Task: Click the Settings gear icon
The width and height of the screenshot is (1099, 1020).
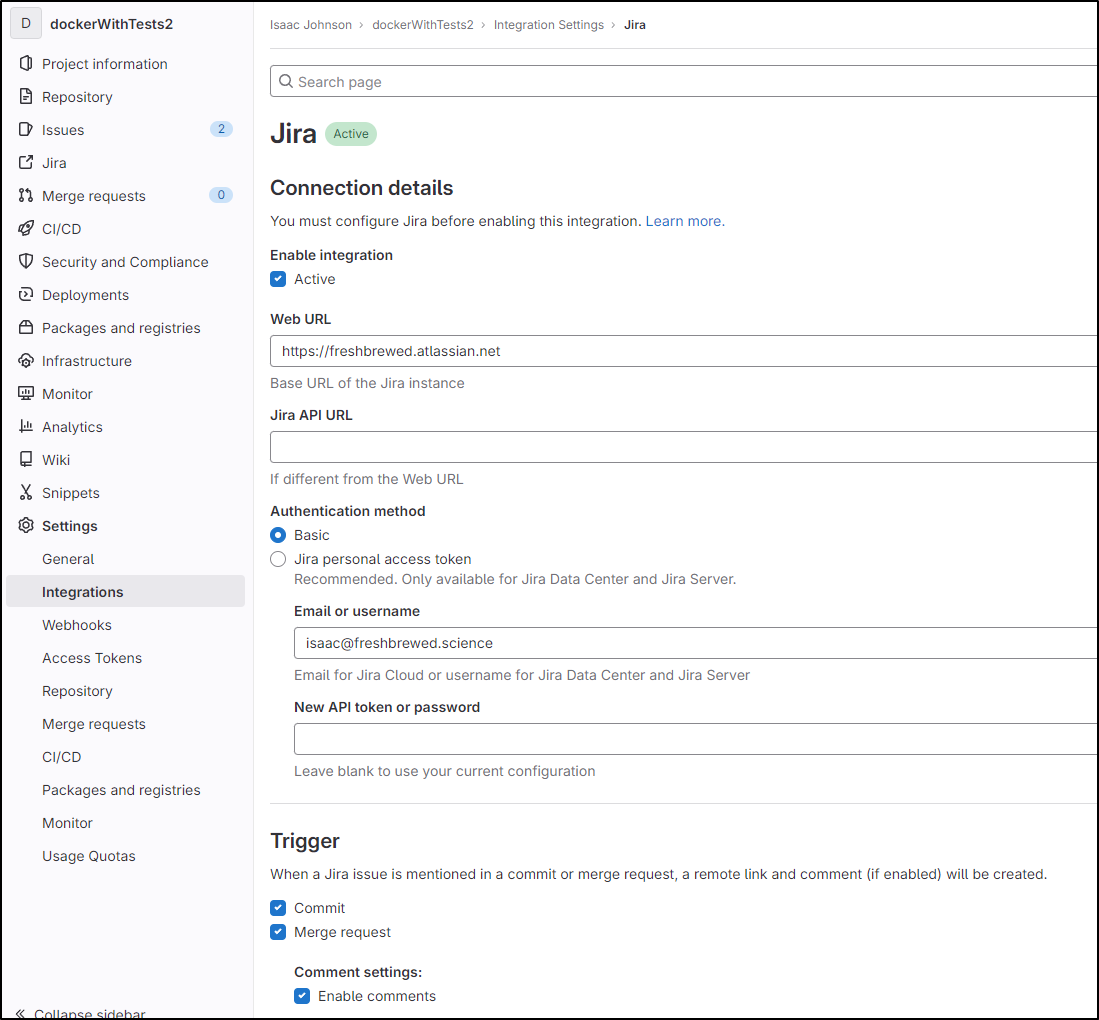Action: tap(26, 525)
